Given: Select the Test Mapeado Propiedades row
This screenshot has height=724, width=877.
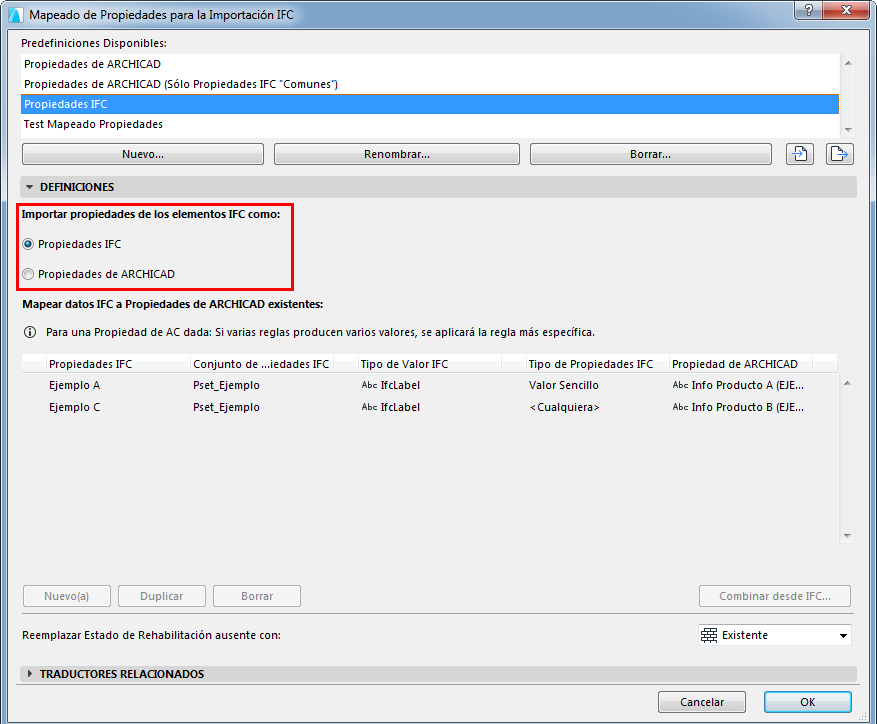Looking at the screenshot, I should (x=430, y=124).
